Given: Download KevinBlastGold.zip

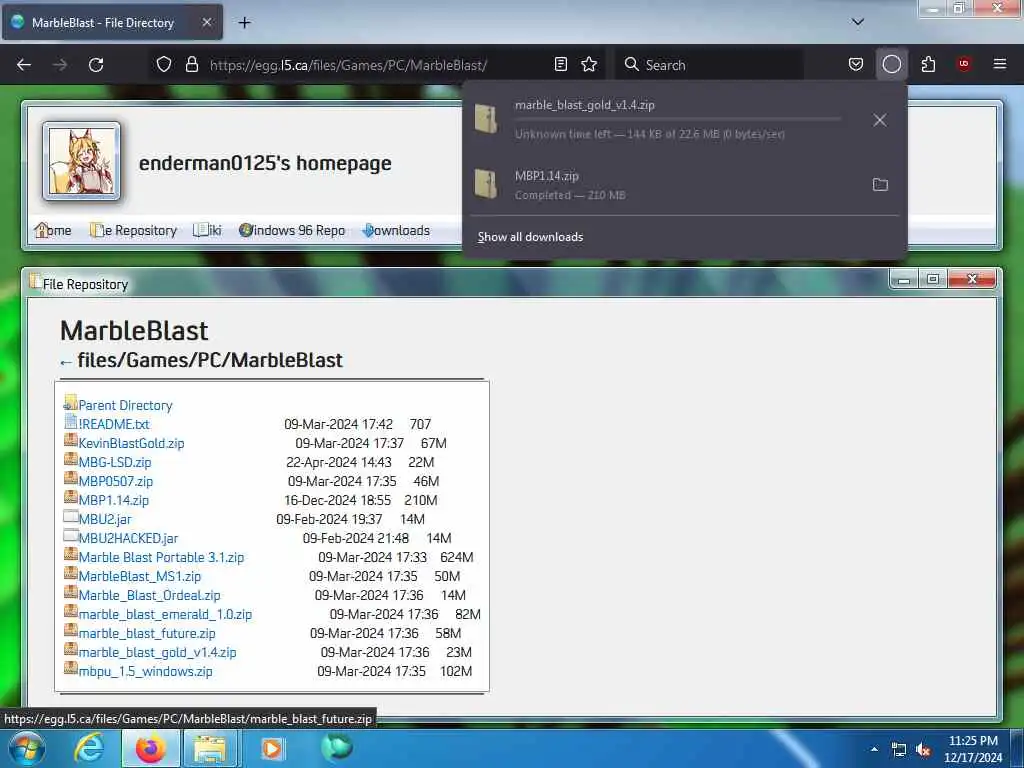Looking at the screenshot, I should pos(131,443).
